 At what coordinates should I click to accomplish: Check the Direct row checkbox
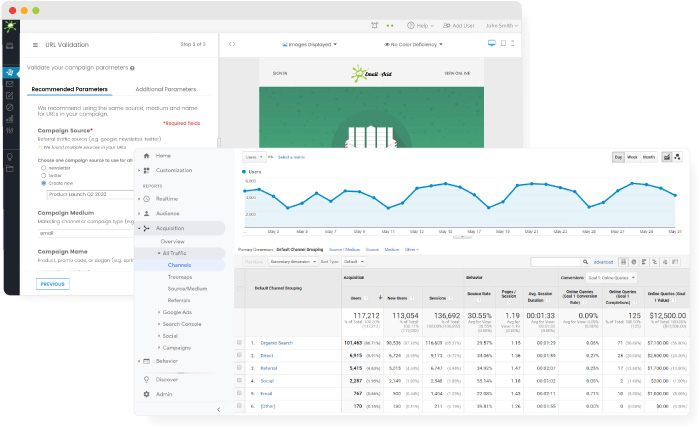click(x=239, y=355)
